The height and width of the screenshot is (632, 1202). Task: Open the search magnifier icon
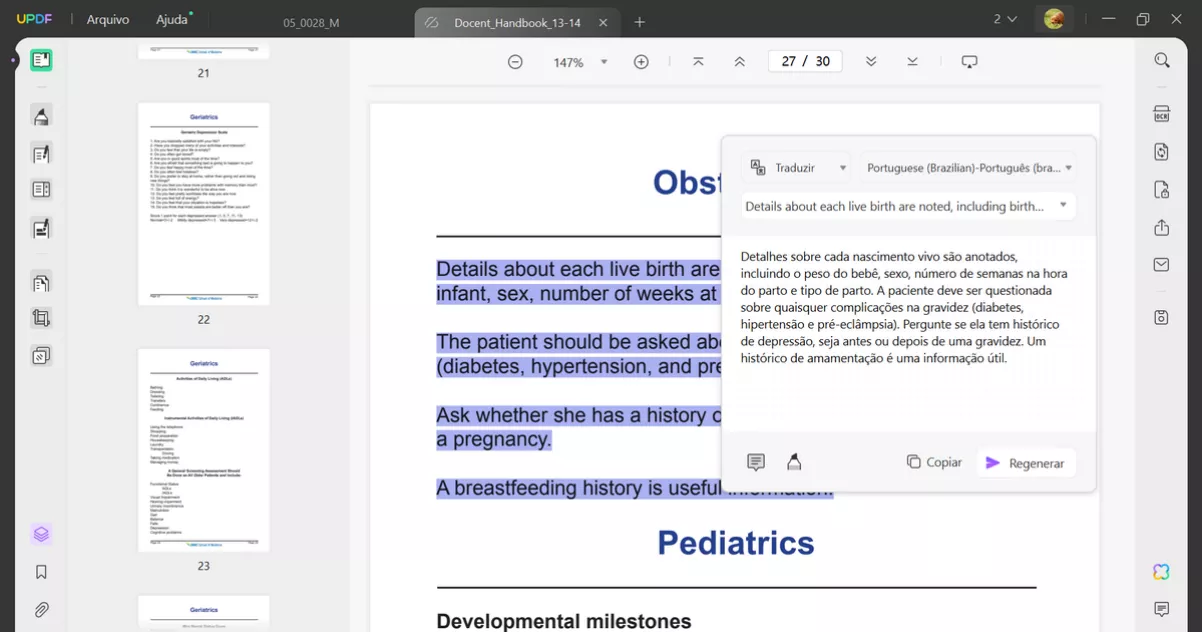[x=1161, y=60]
